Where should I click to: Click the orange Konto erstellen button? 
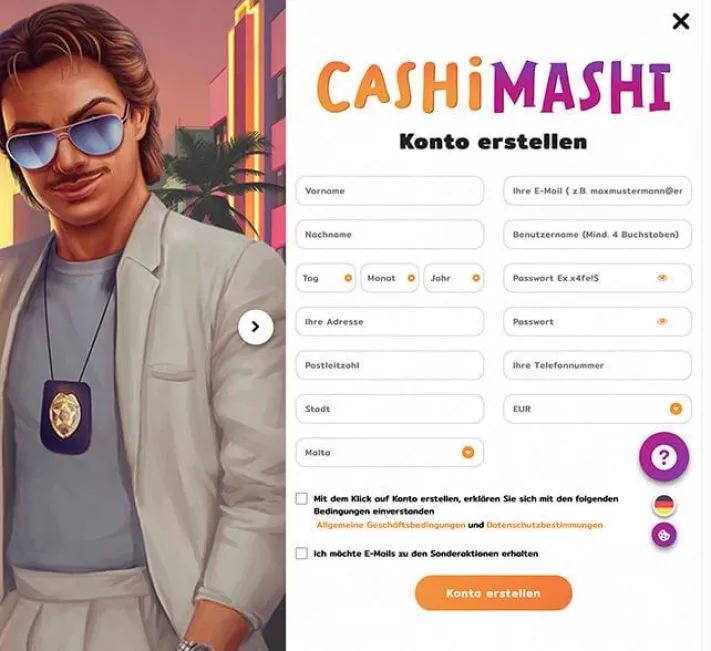[493, 593]
